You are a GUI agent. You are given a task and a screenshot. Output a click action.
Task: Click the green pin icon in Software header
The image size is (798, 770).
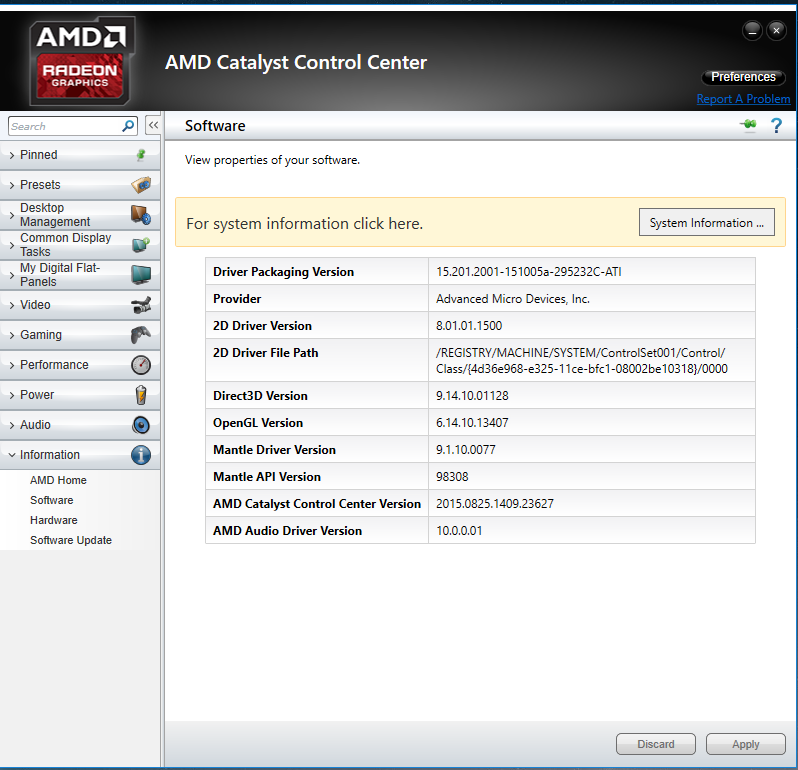747,125
